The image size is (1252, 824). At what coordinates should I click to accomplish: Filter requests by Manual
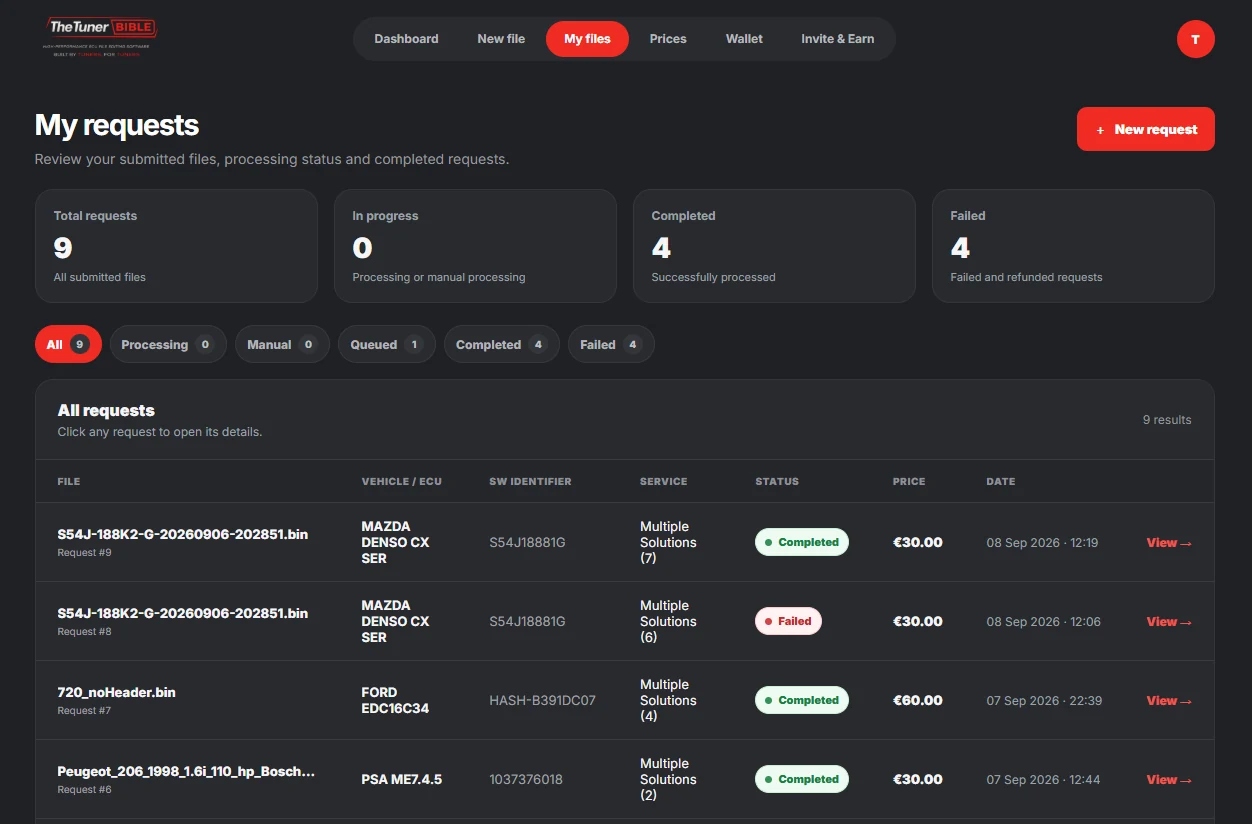282,344
